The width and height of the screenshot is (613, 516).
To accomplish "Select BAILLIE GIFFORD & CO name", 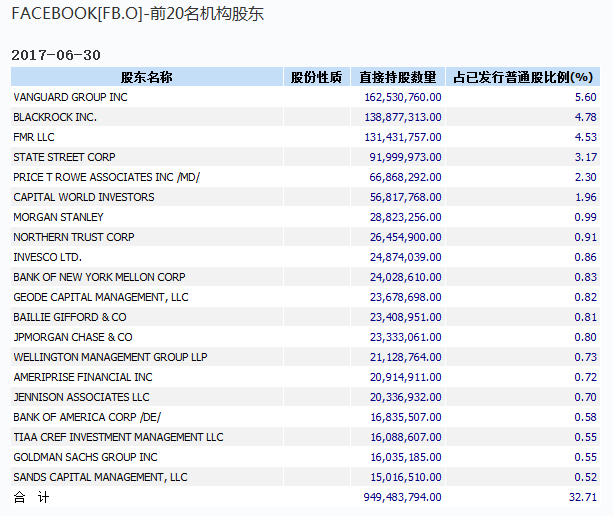I will [x=70, y=317].
